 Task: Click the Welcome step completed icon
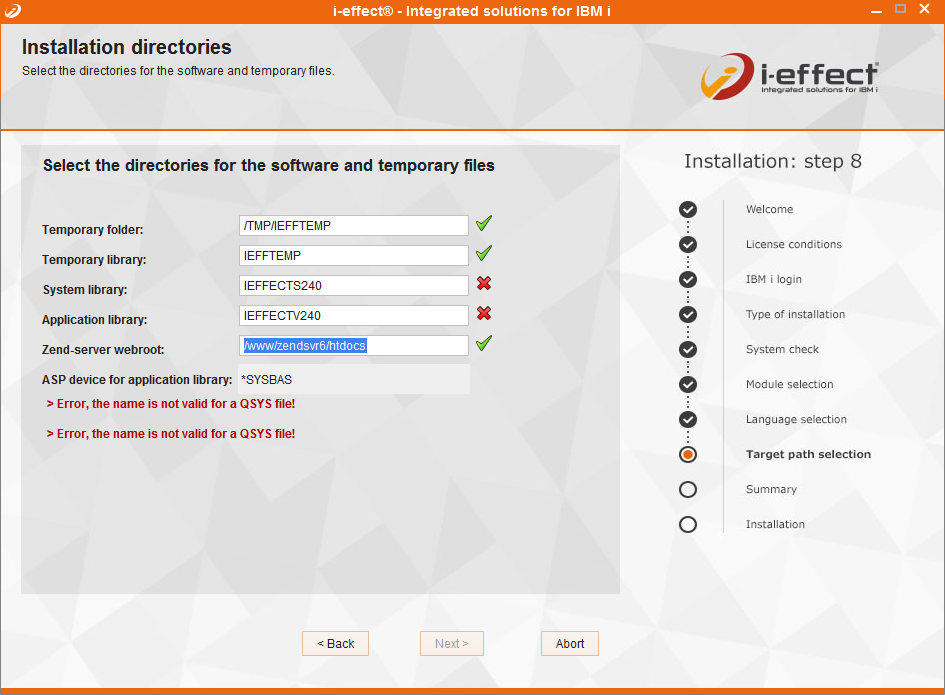688,209
